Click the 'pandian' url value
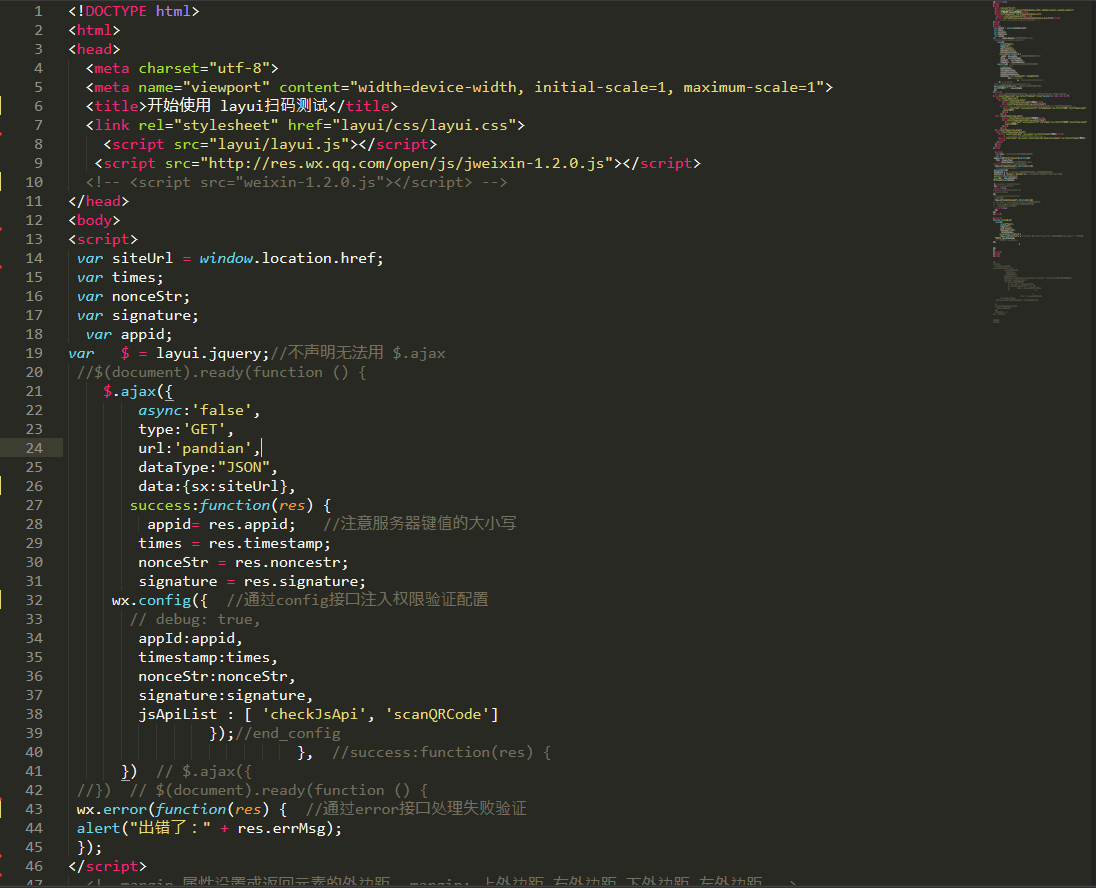1096x888 pixels. point(212,448)
